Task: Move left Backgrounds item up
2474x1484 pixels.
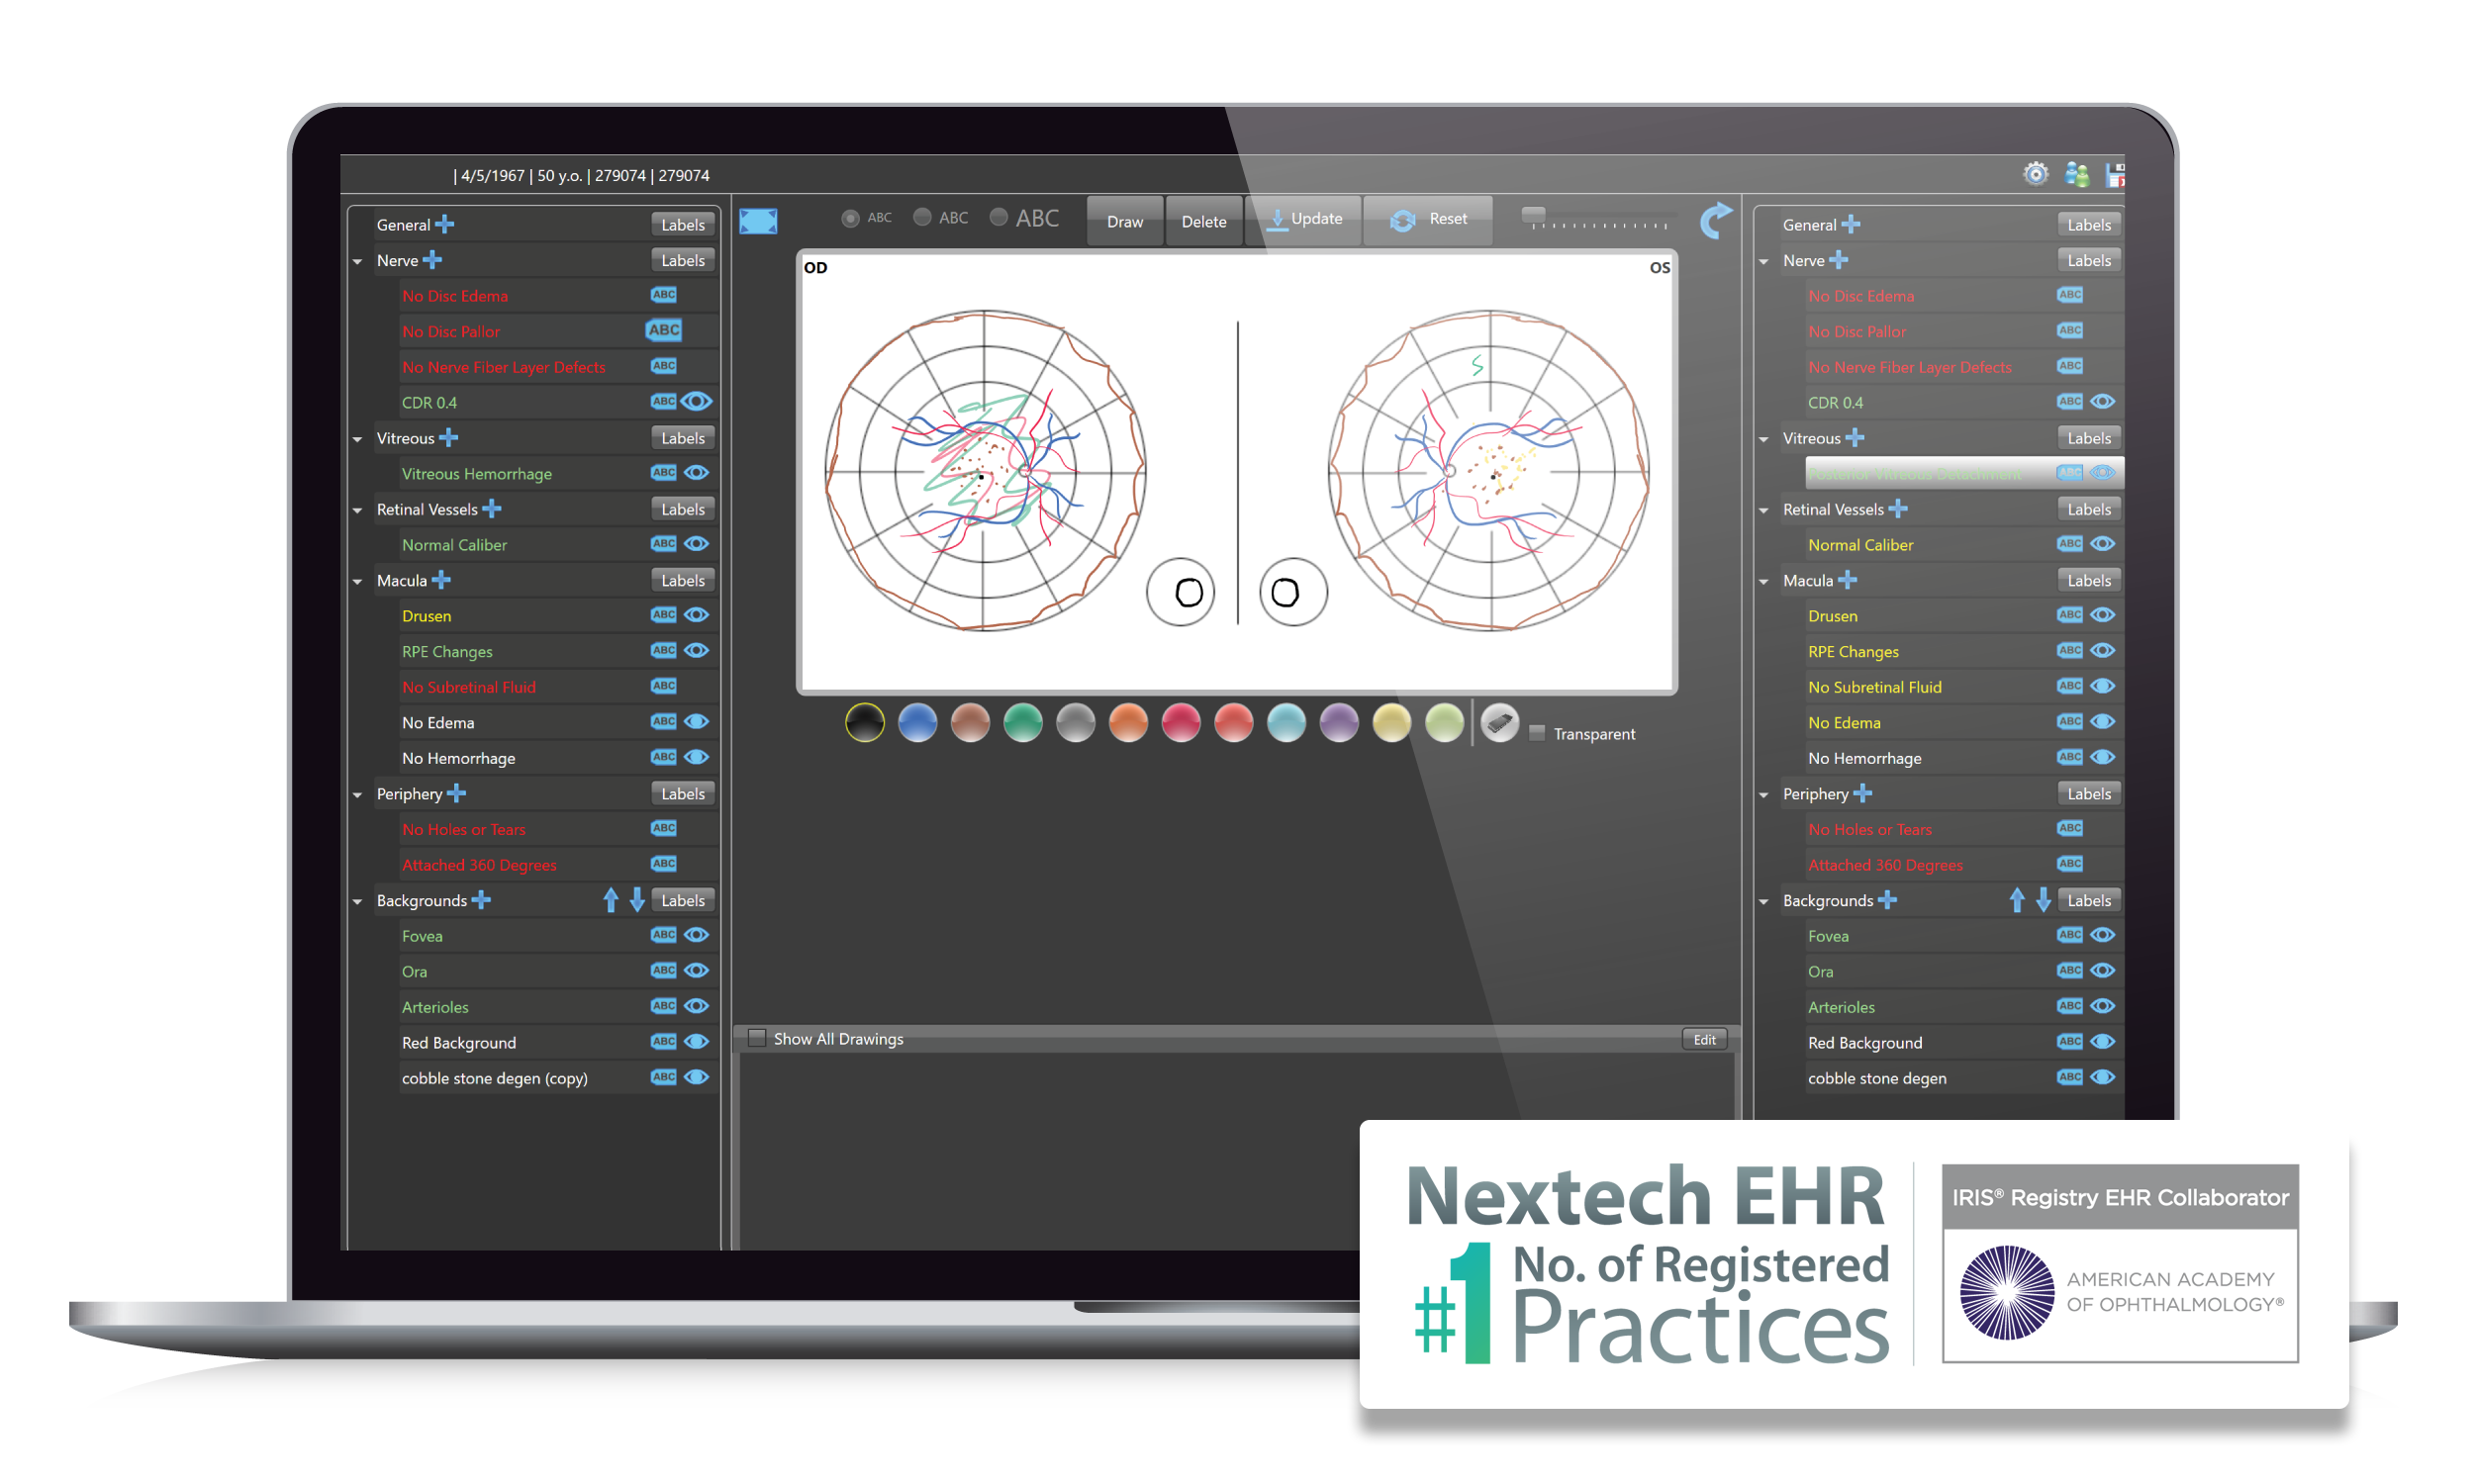Action: (611, 900)
